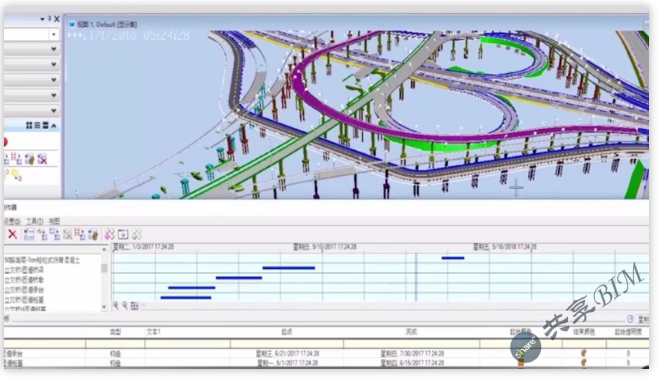659x379 pixels.
Task: Click the finish date cell 6/15/2017 17:24:28
Action: [x=412, y=363]
